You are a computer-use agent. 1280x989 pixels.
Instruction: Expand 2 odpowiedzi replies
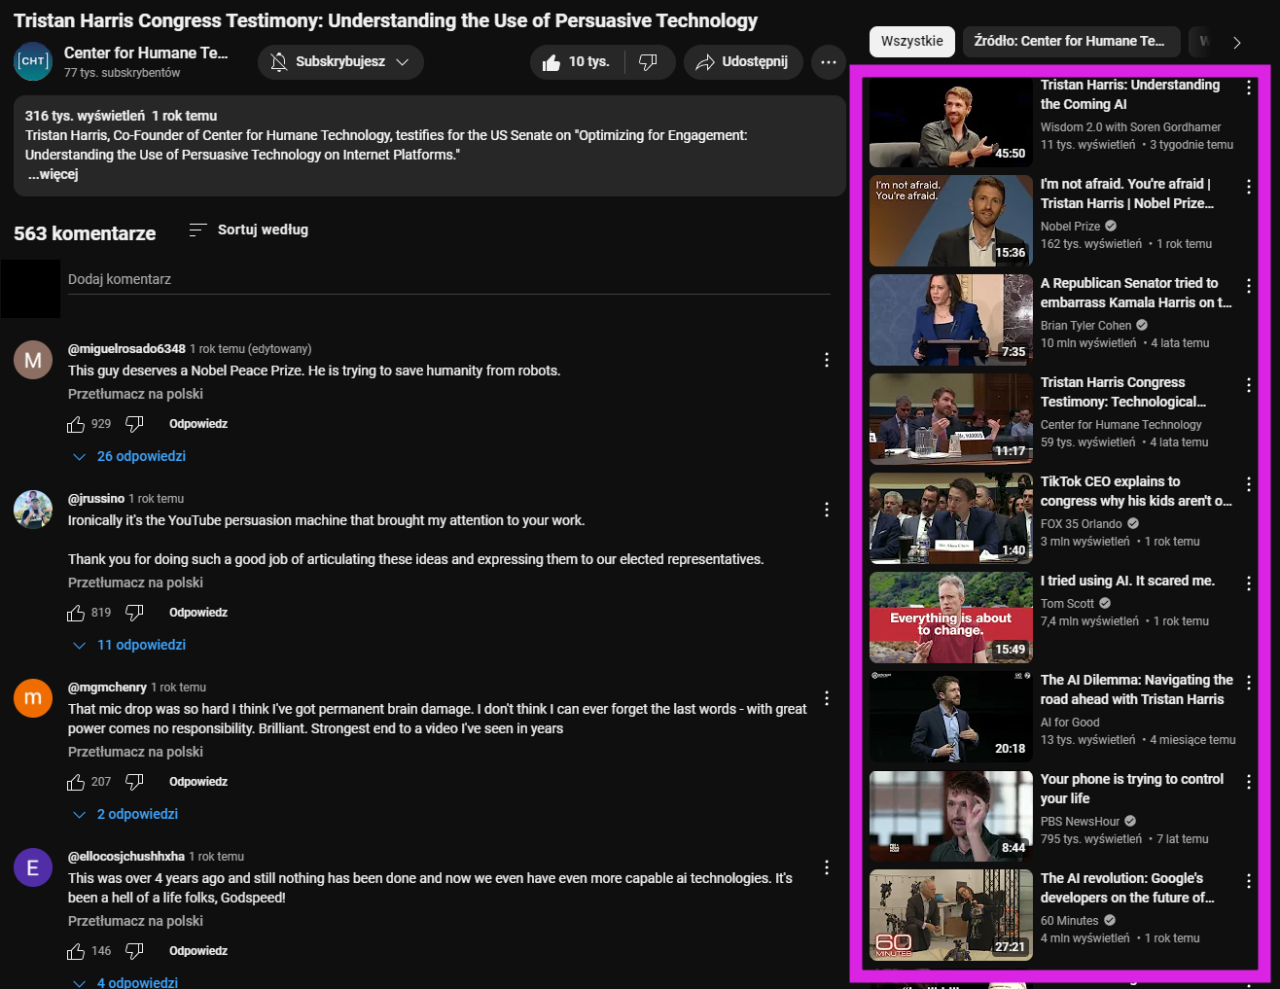point(126,814)
